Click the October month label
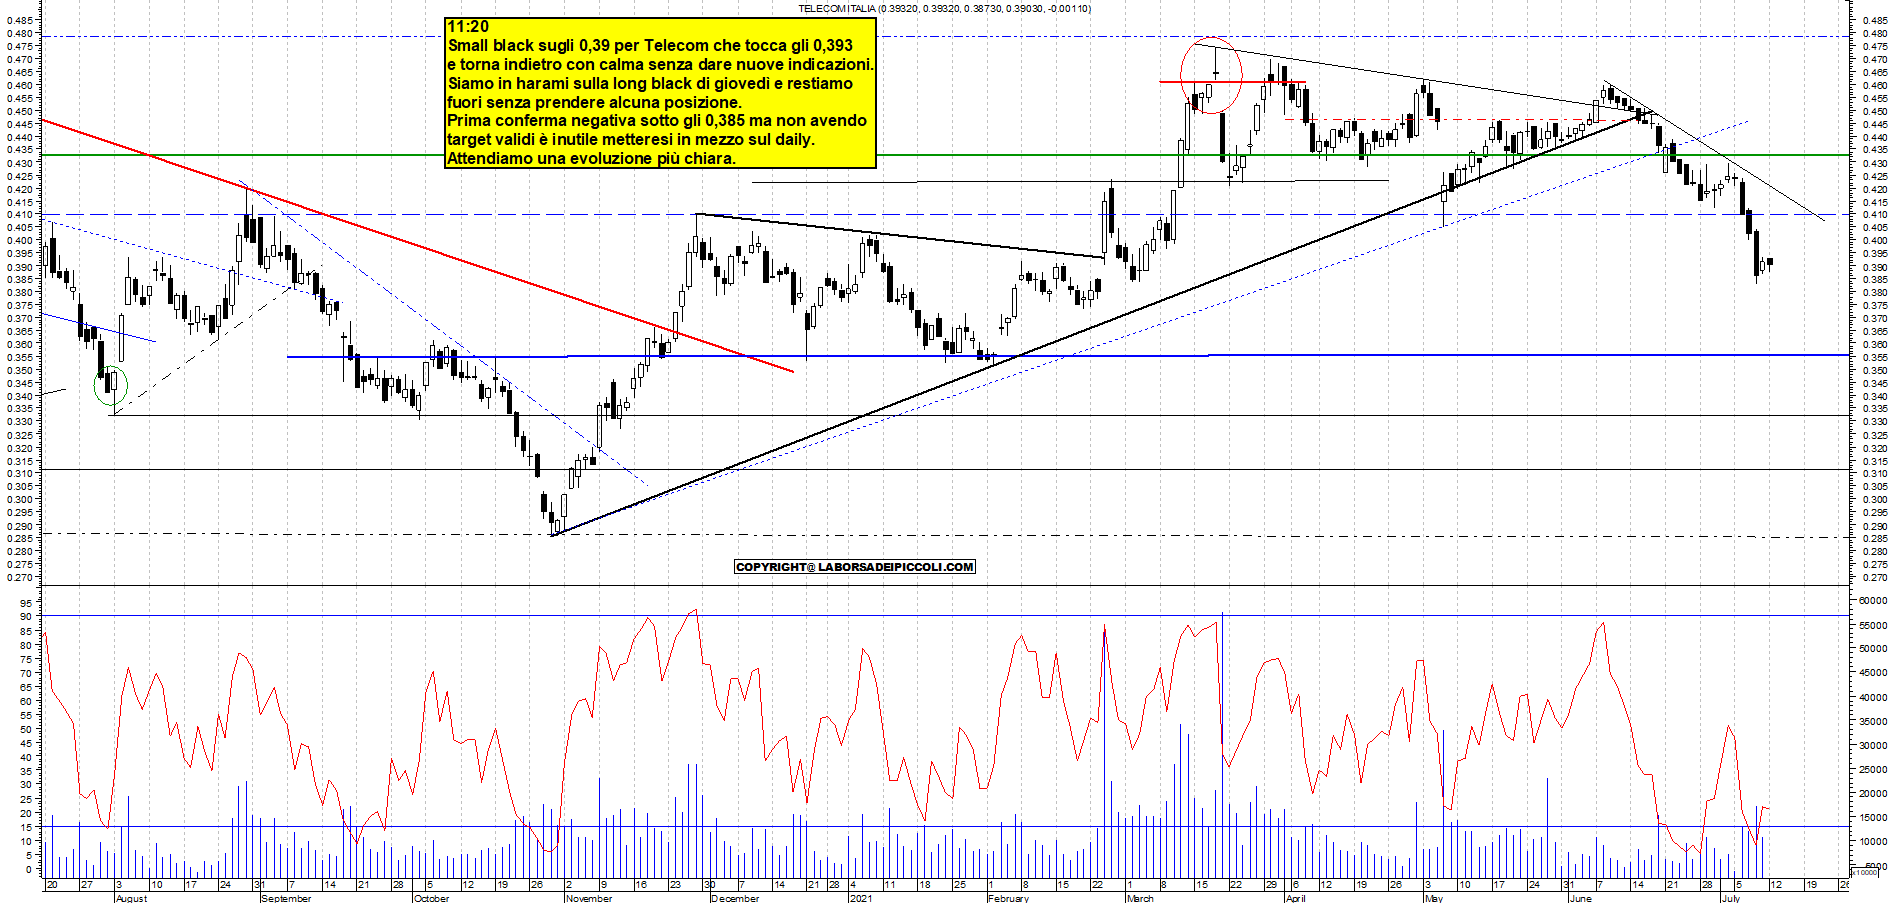Image resolution: width=1890 pixels, height=903 pixels. (x=431, y=898)
